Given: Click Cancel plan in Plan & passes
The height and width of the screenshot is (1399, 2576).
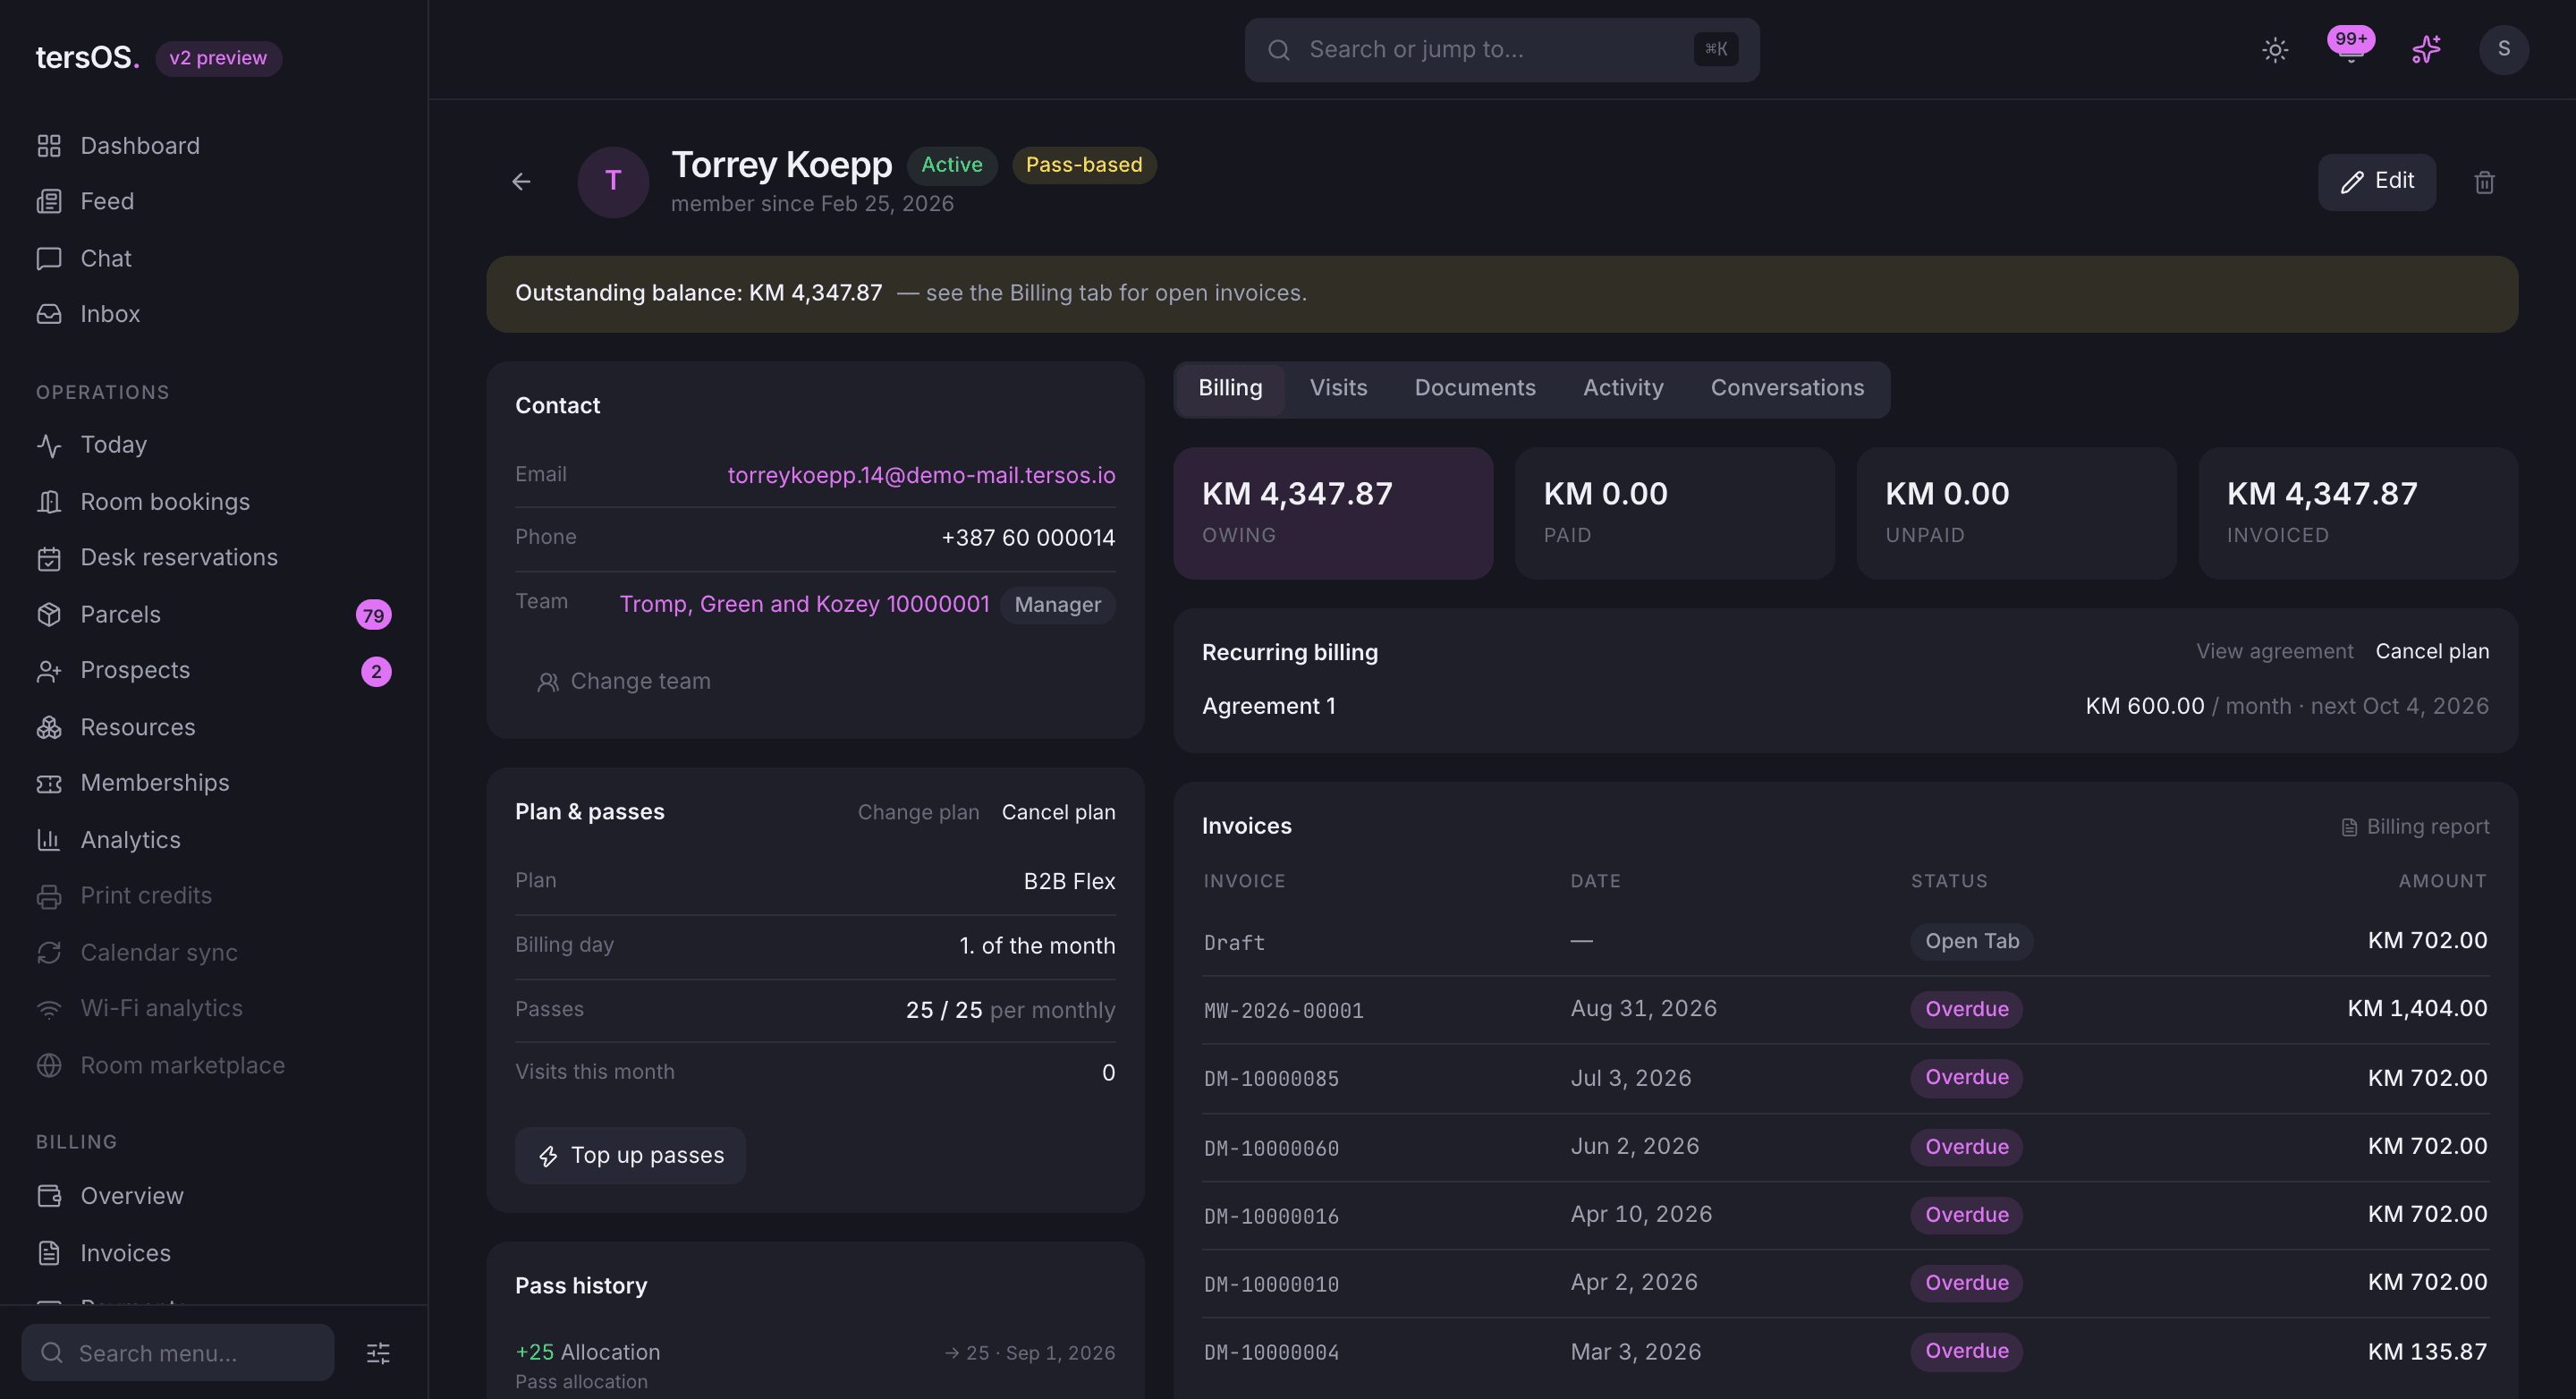Looking at the screenshot, I should 1058,813.
